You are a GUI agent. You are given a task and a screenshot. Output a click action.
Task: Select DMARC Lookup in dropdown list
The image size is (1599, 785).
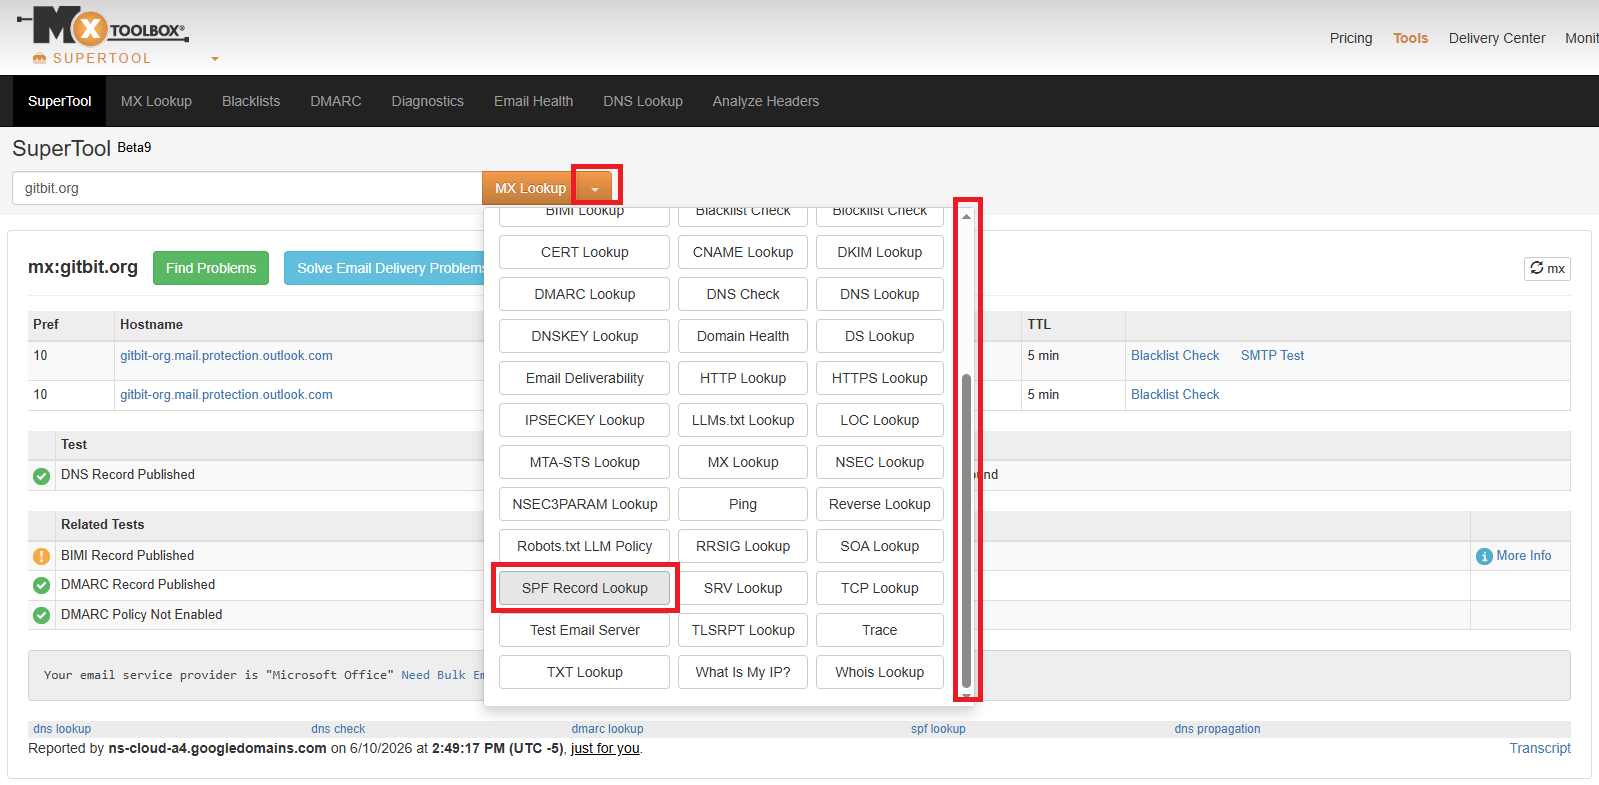[x=585, y=294]
